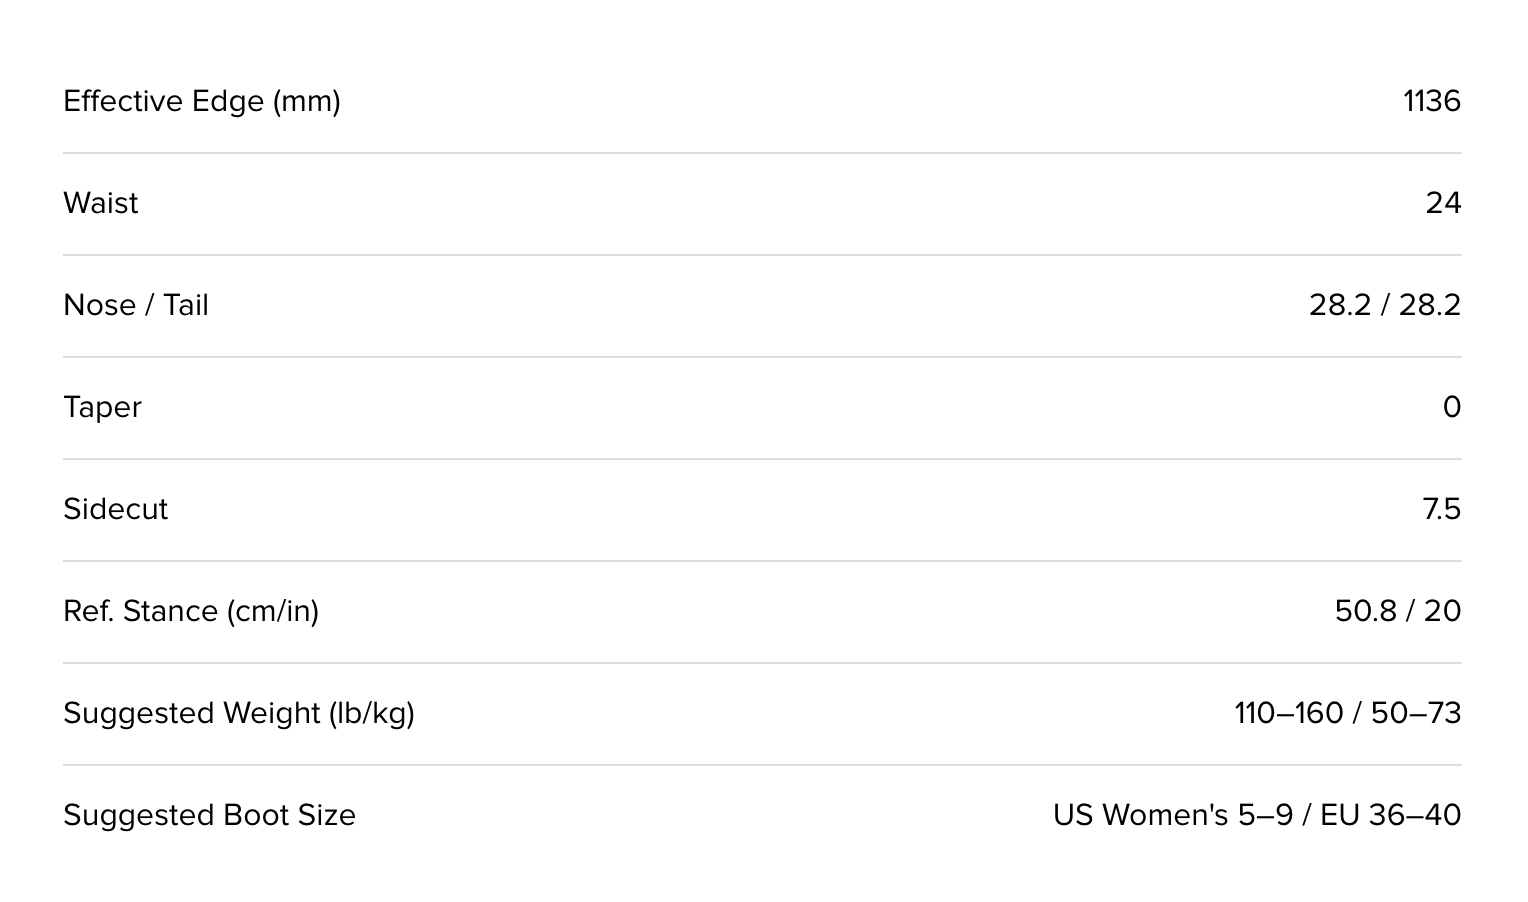Screen dimensions: 1528x902
Task: Click the Waist row label
Action: (x=101, y=204)
